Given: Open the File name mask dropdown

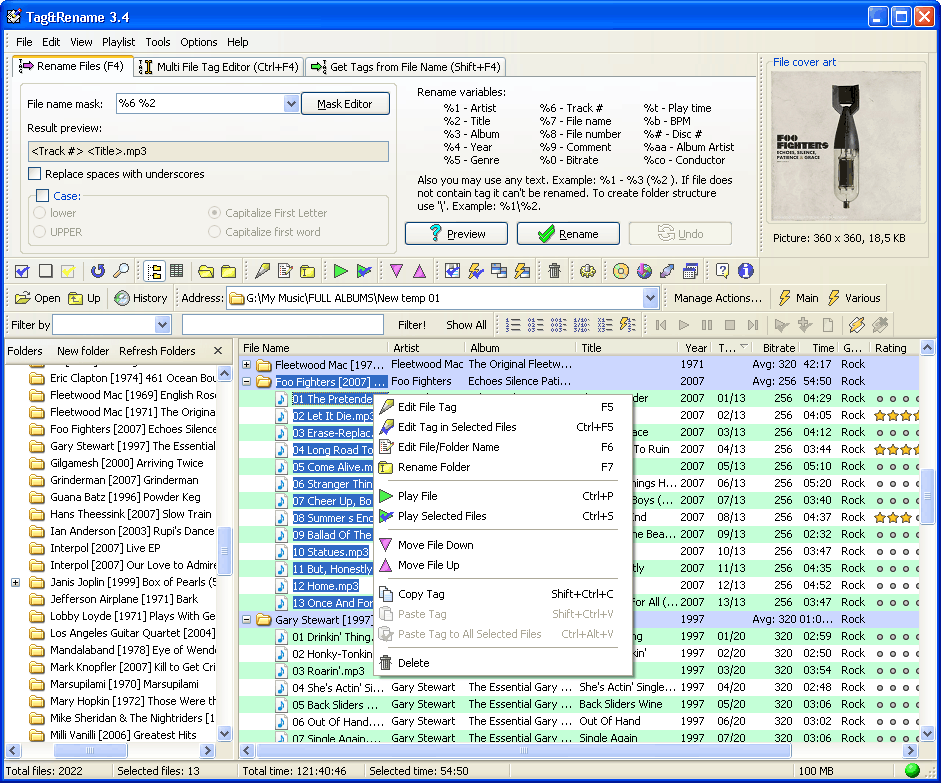Looking at the screenshot, I should click(292, 103).
